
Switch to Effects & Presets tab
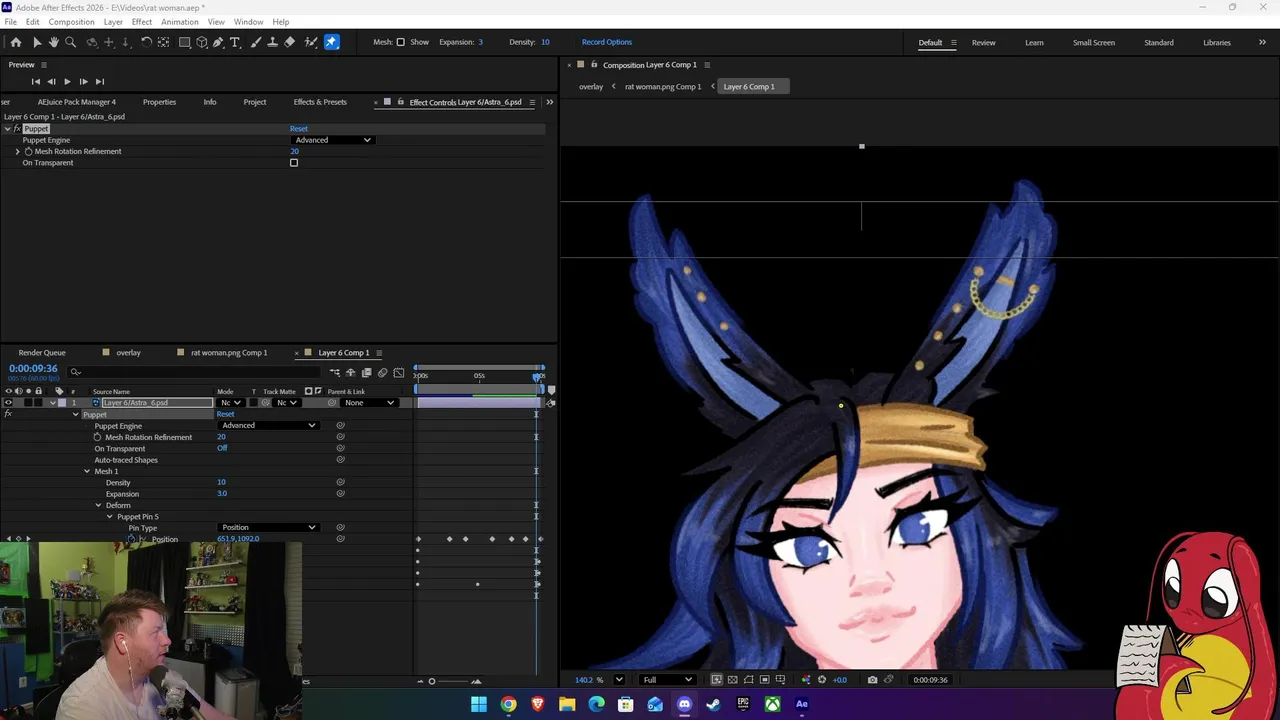pyautogui.click(x=320, y=102)
